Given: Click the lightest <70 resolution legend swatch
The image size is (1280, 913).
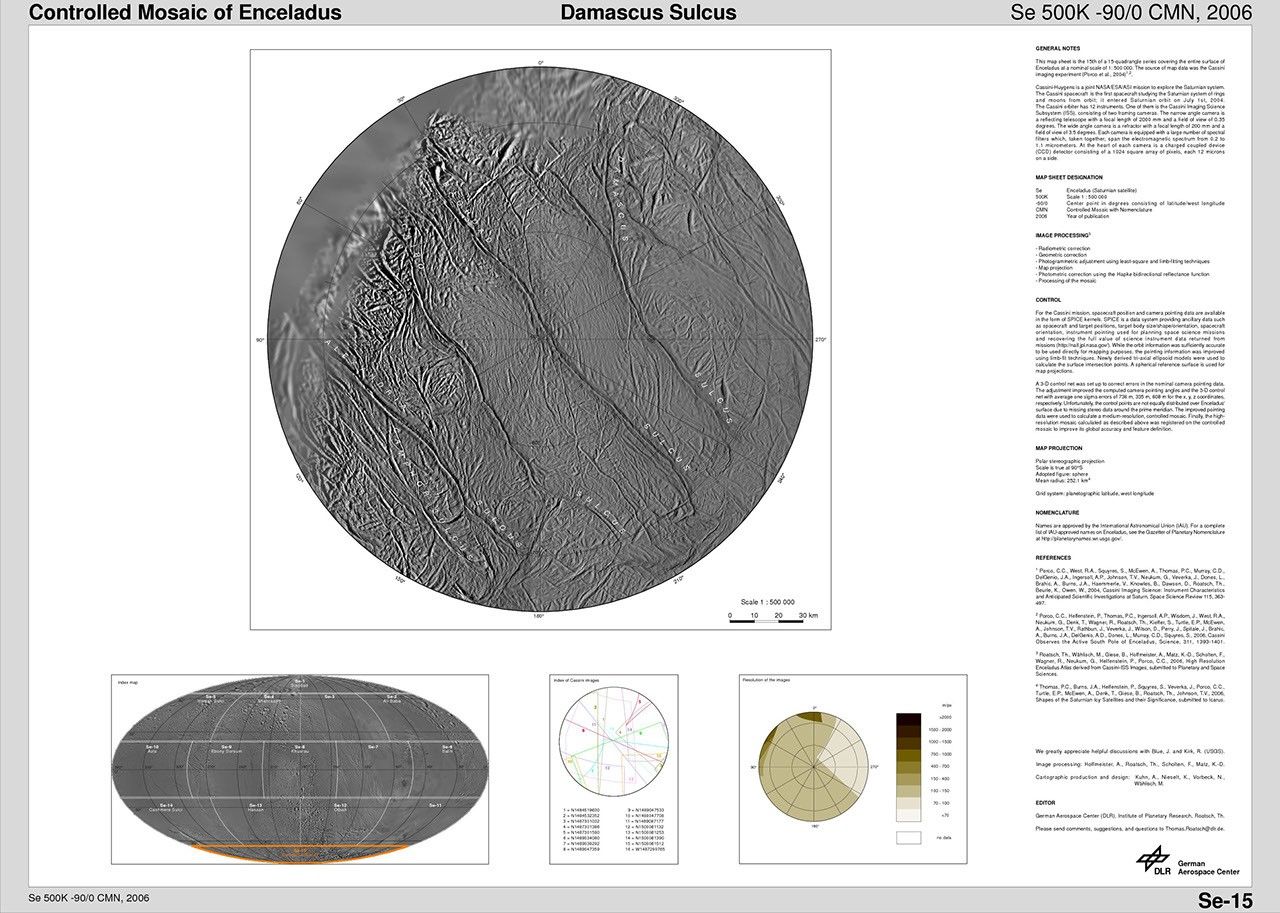Looking at the screenshot, I should (x=909, y=816).
